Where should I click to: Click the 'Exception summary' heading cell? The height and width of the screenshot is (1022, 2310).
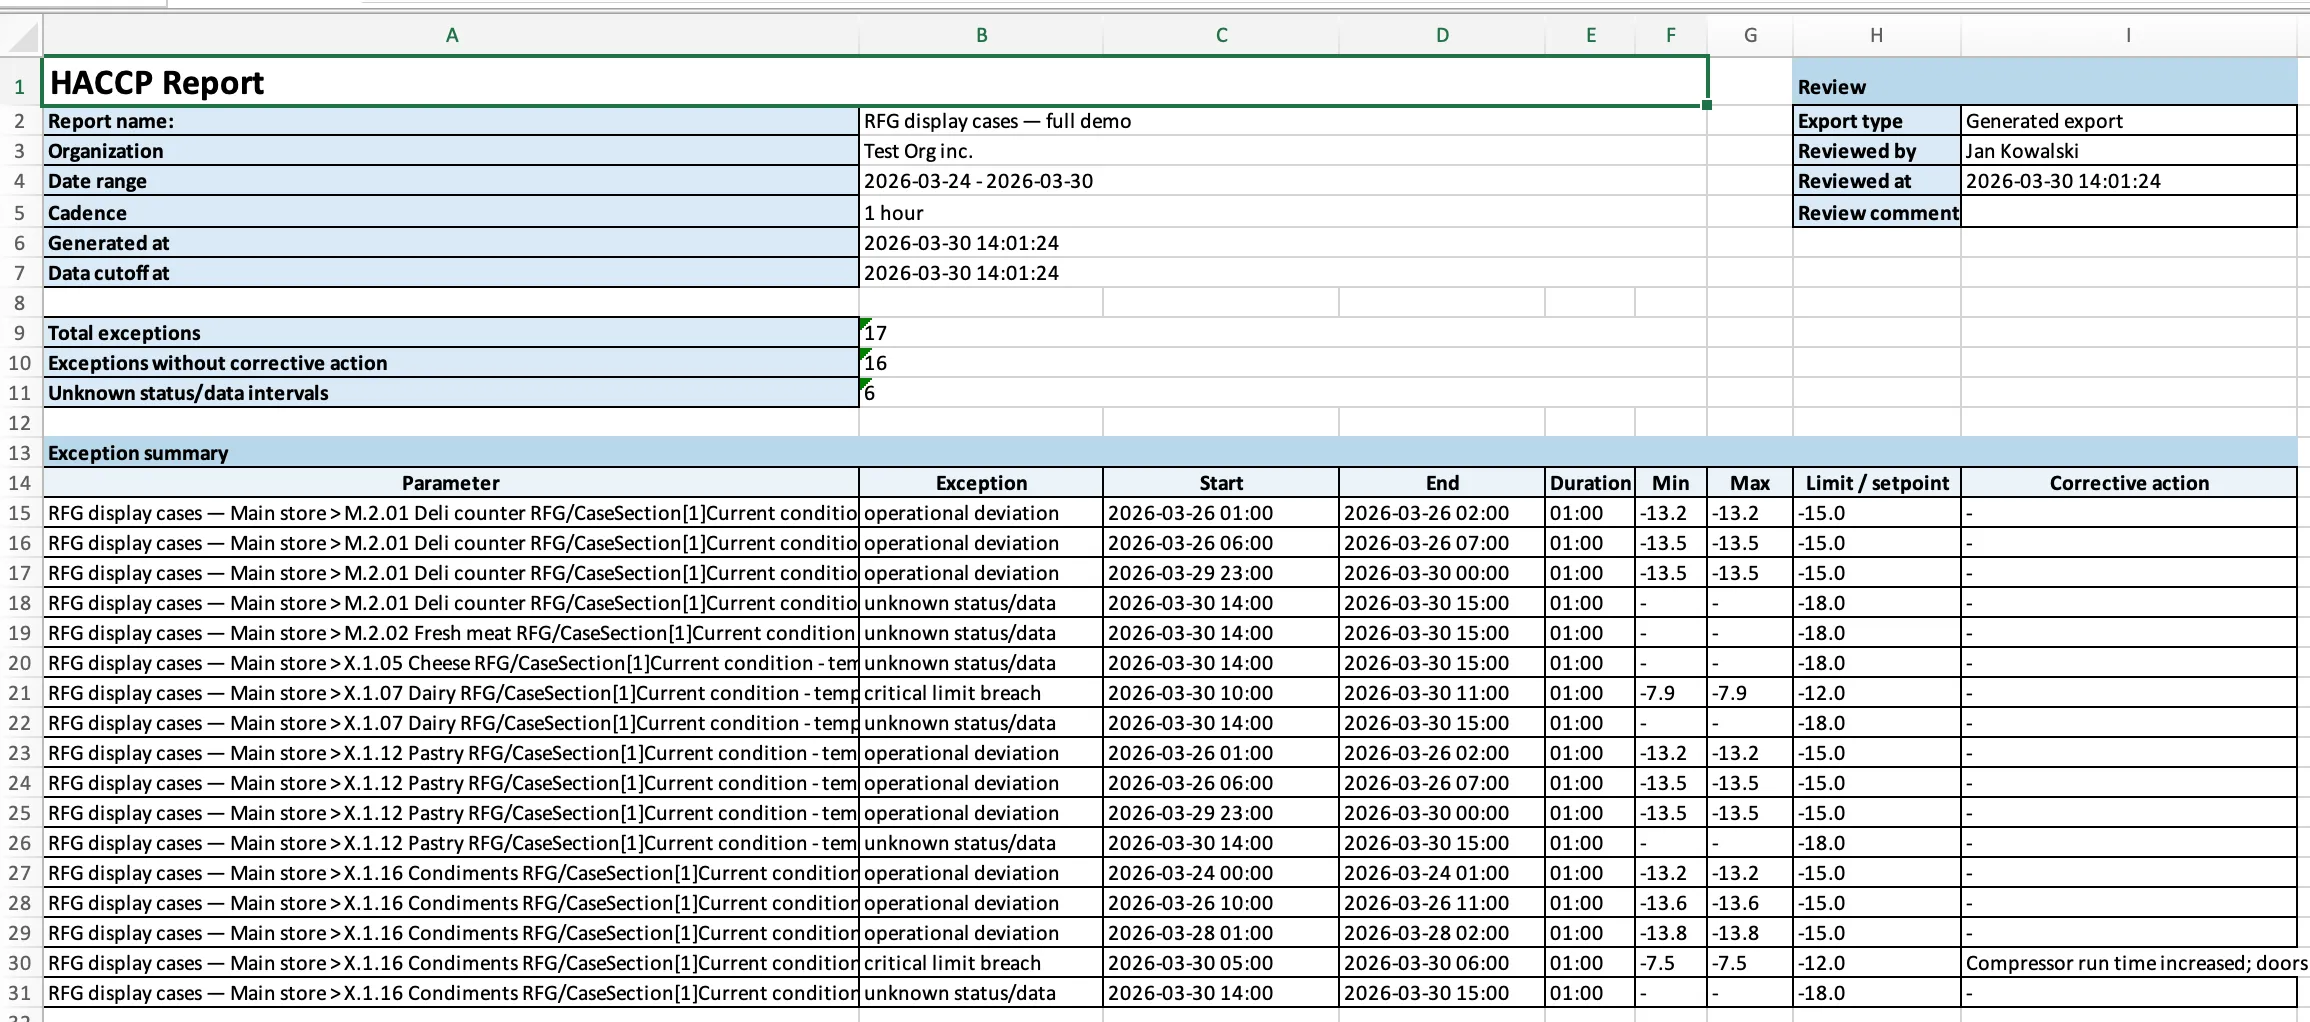[x=1170, y=453]
